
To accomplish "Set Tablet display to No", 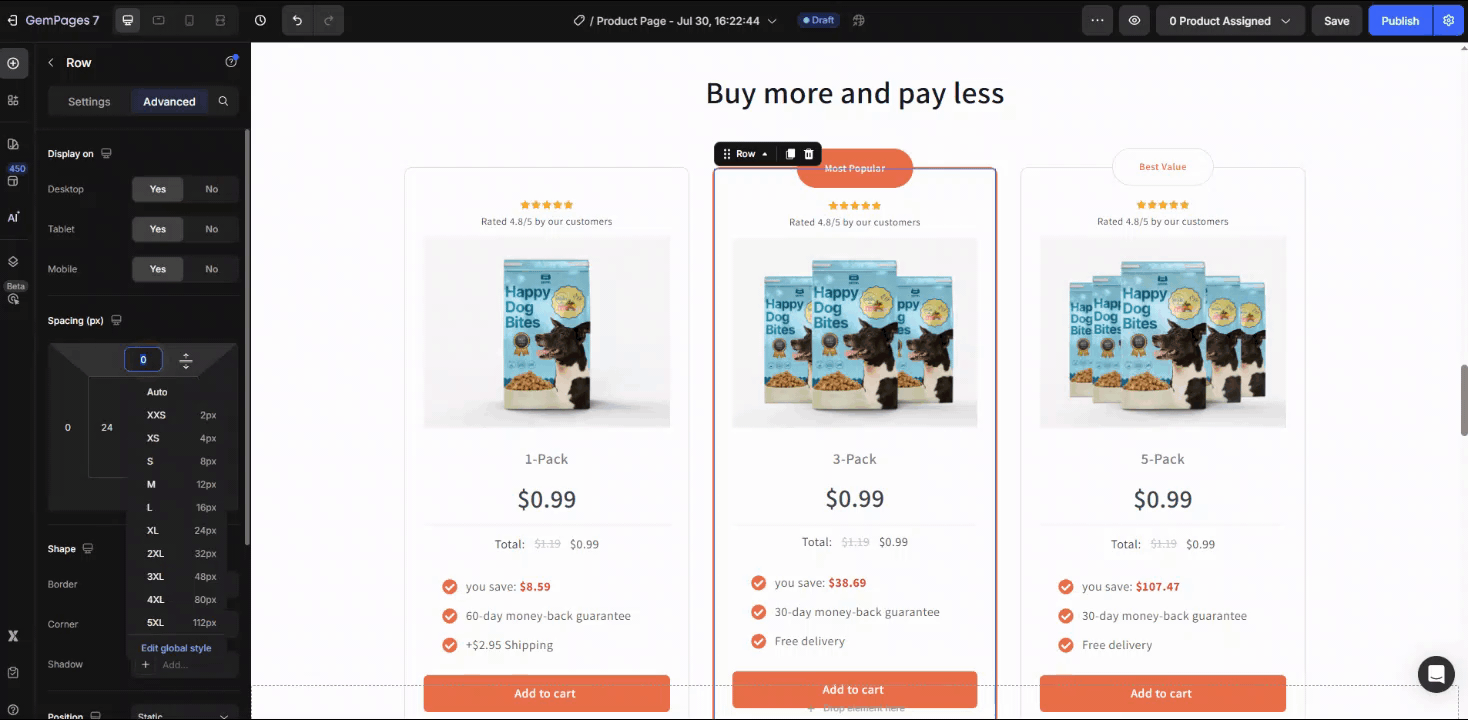I will point(211,229).
